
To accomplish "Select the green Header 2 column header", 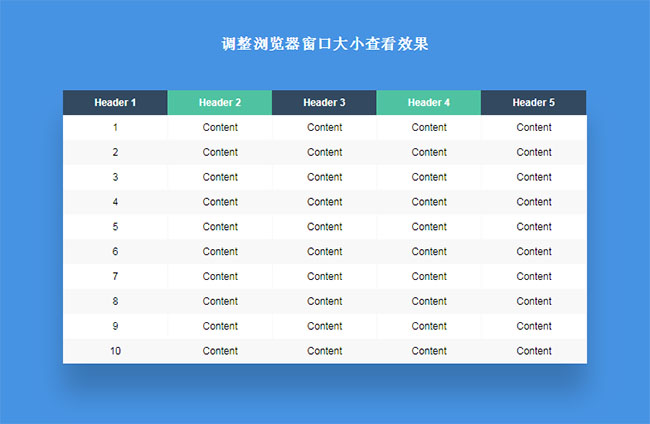I will coord(220,102).
